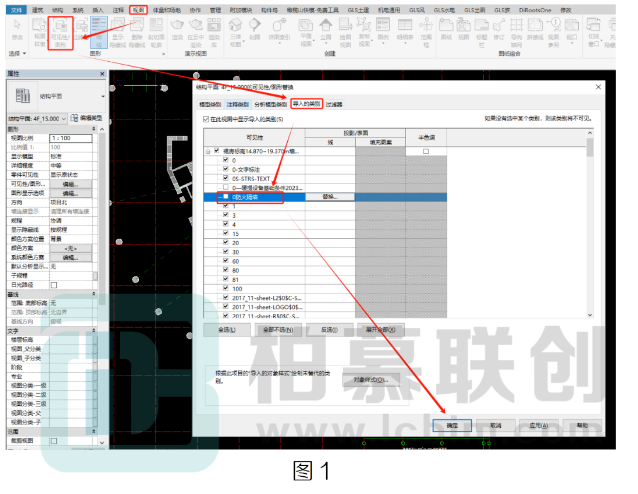Uncheck layer '100' visibility checkbox
The width and height of the screenshot is (638, 494).
(x=226, y=289)
